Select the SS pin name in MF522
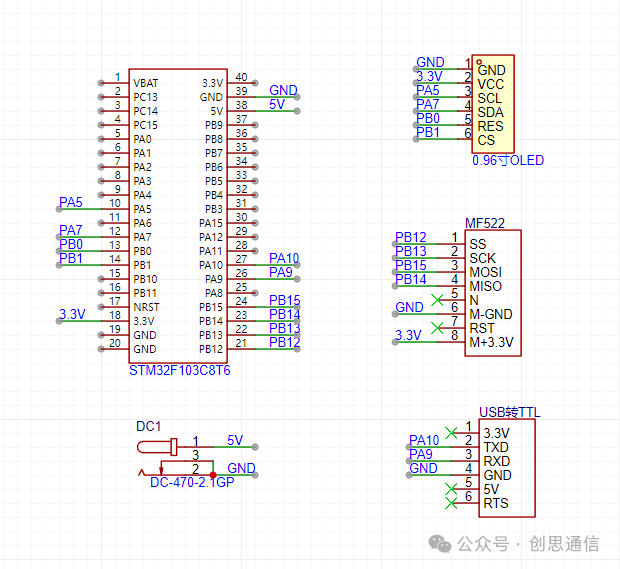Image resolution: width=620 pixels, height=569 pixels. point(478,244)
